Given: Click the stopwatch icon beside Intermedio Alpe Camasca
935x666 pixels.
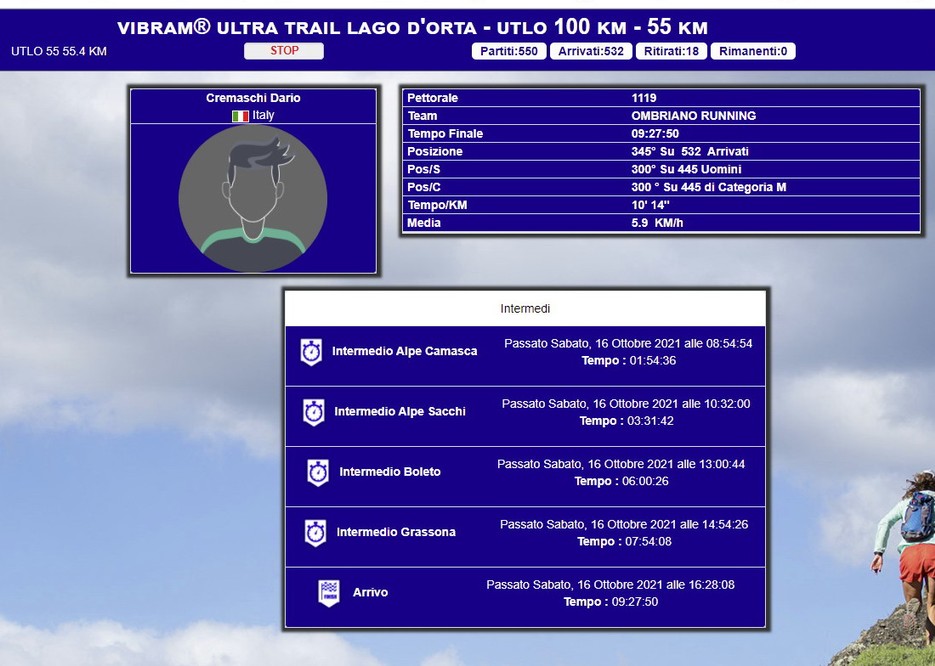Looking at the screenshot, I should (311, 352).
